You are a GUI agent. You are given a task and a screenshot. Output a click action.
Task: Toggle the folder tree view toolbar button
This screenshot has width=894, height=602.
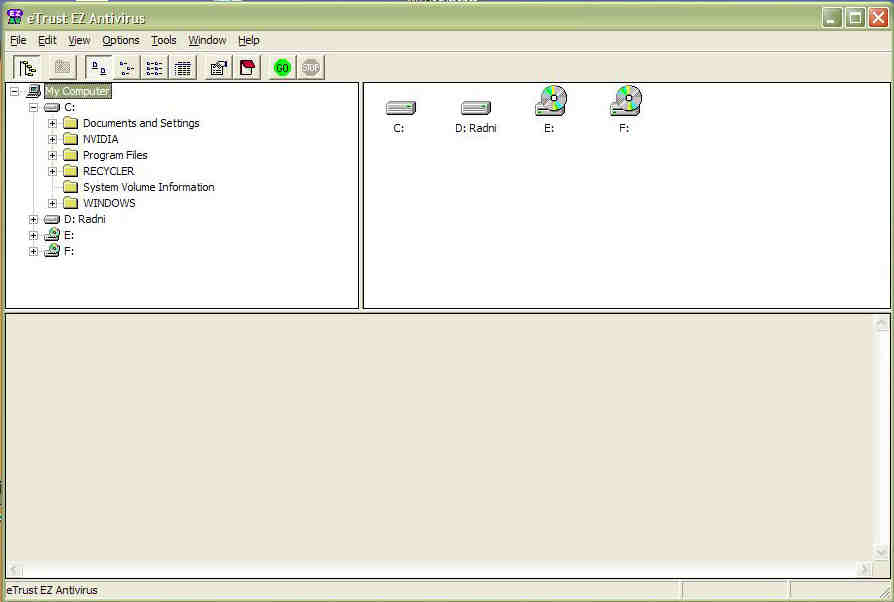click(27, 68)
